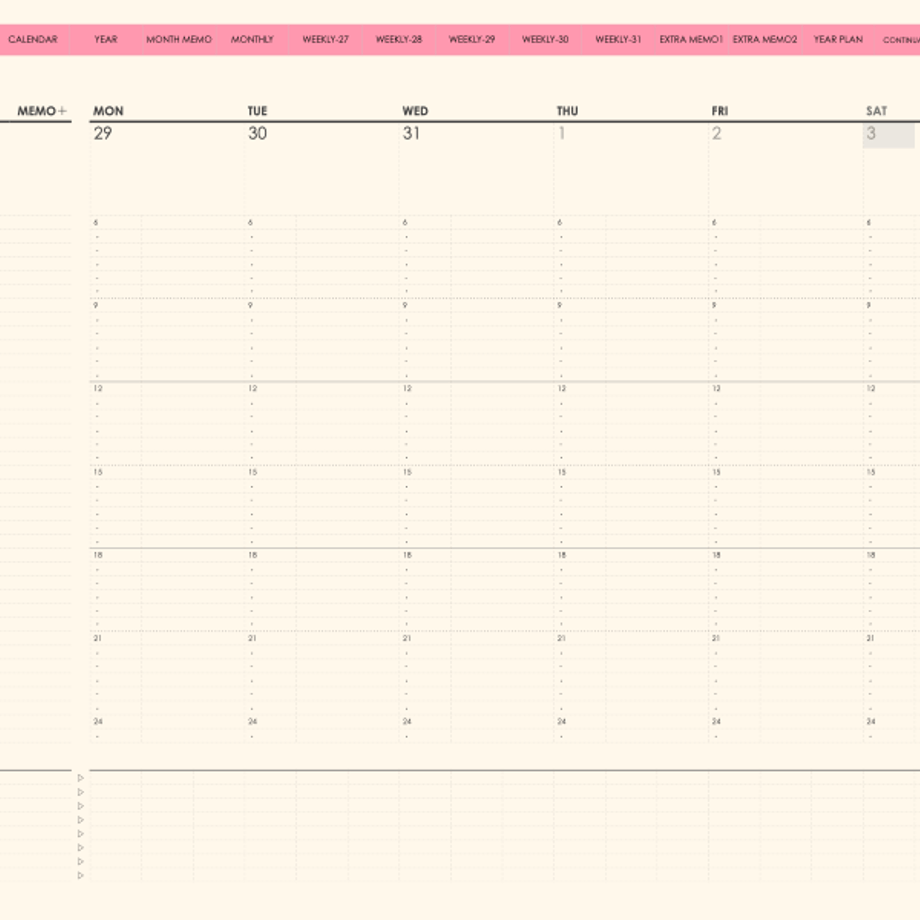
Task: Select the WEEKLY-30 tab
Action: click(545, 39)
